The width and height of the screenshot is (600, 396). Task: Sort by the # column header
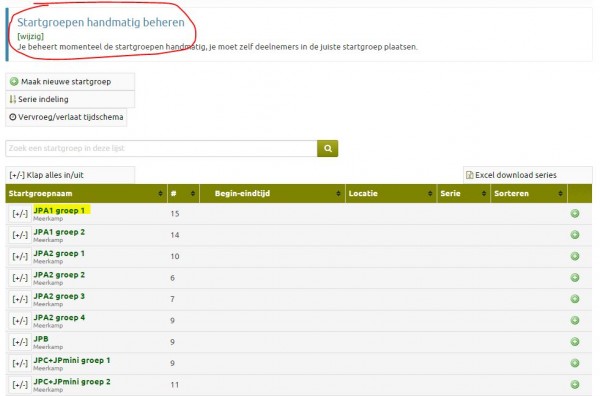pos(183,194)
